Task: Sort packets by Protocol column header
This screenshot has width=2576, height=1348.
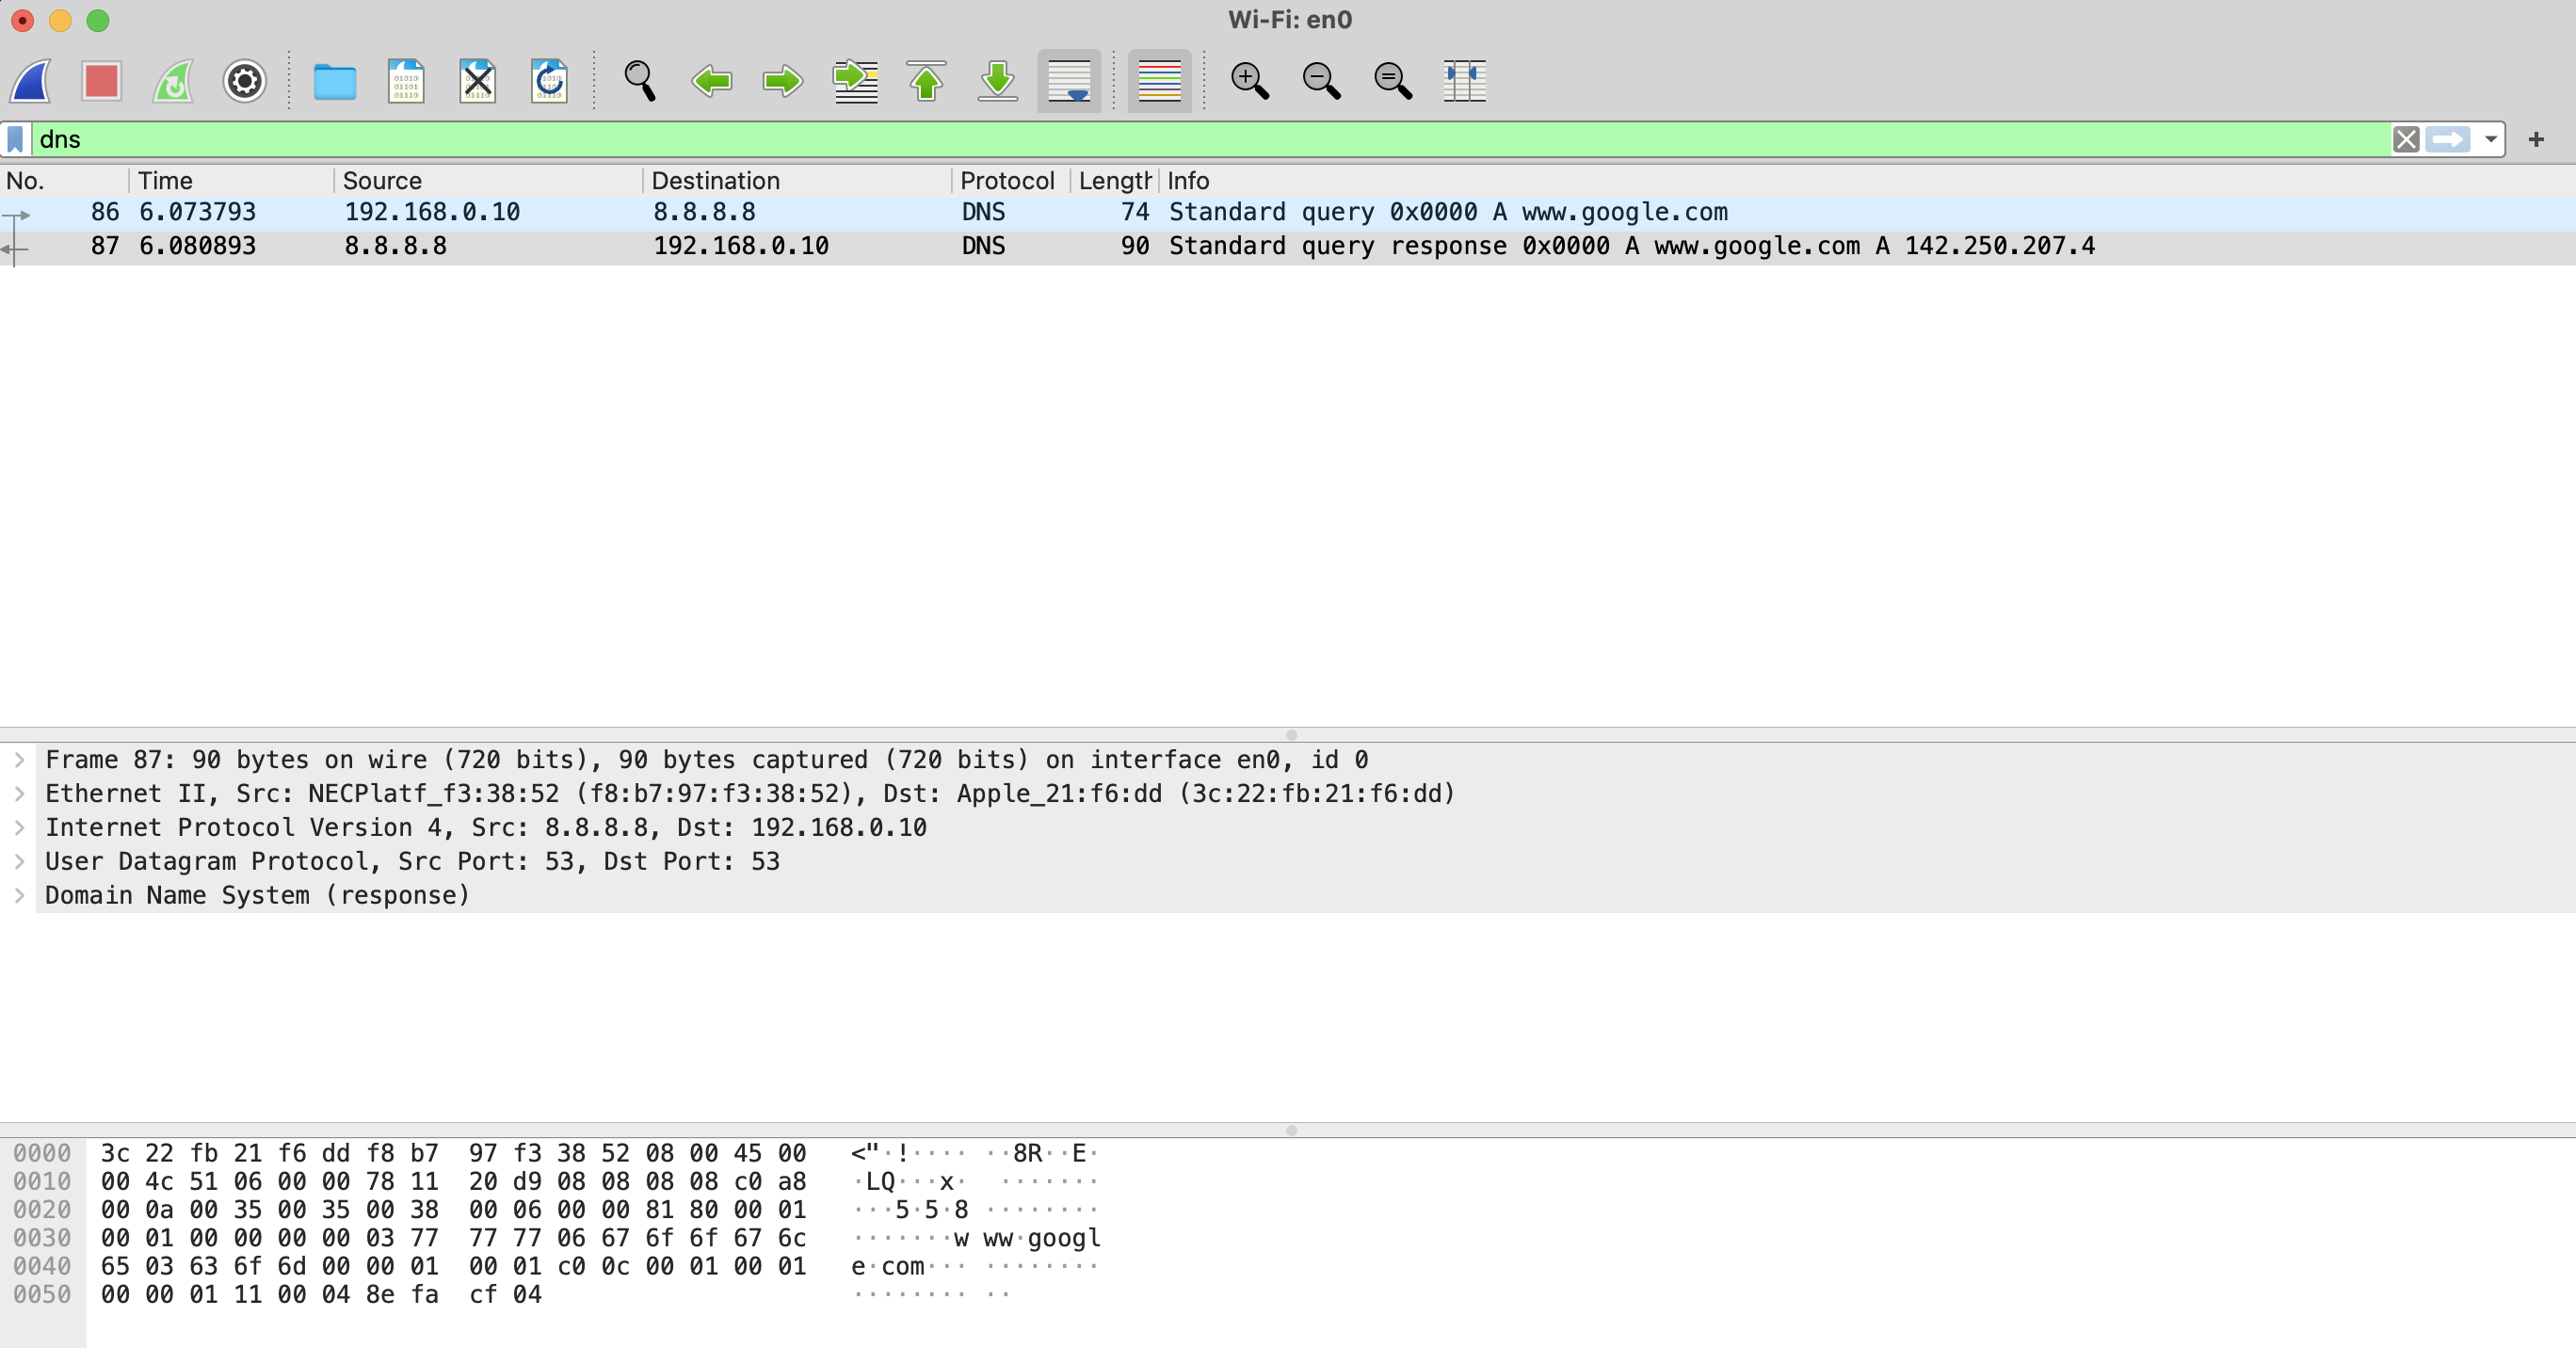Action: (x=1006, y=181)
